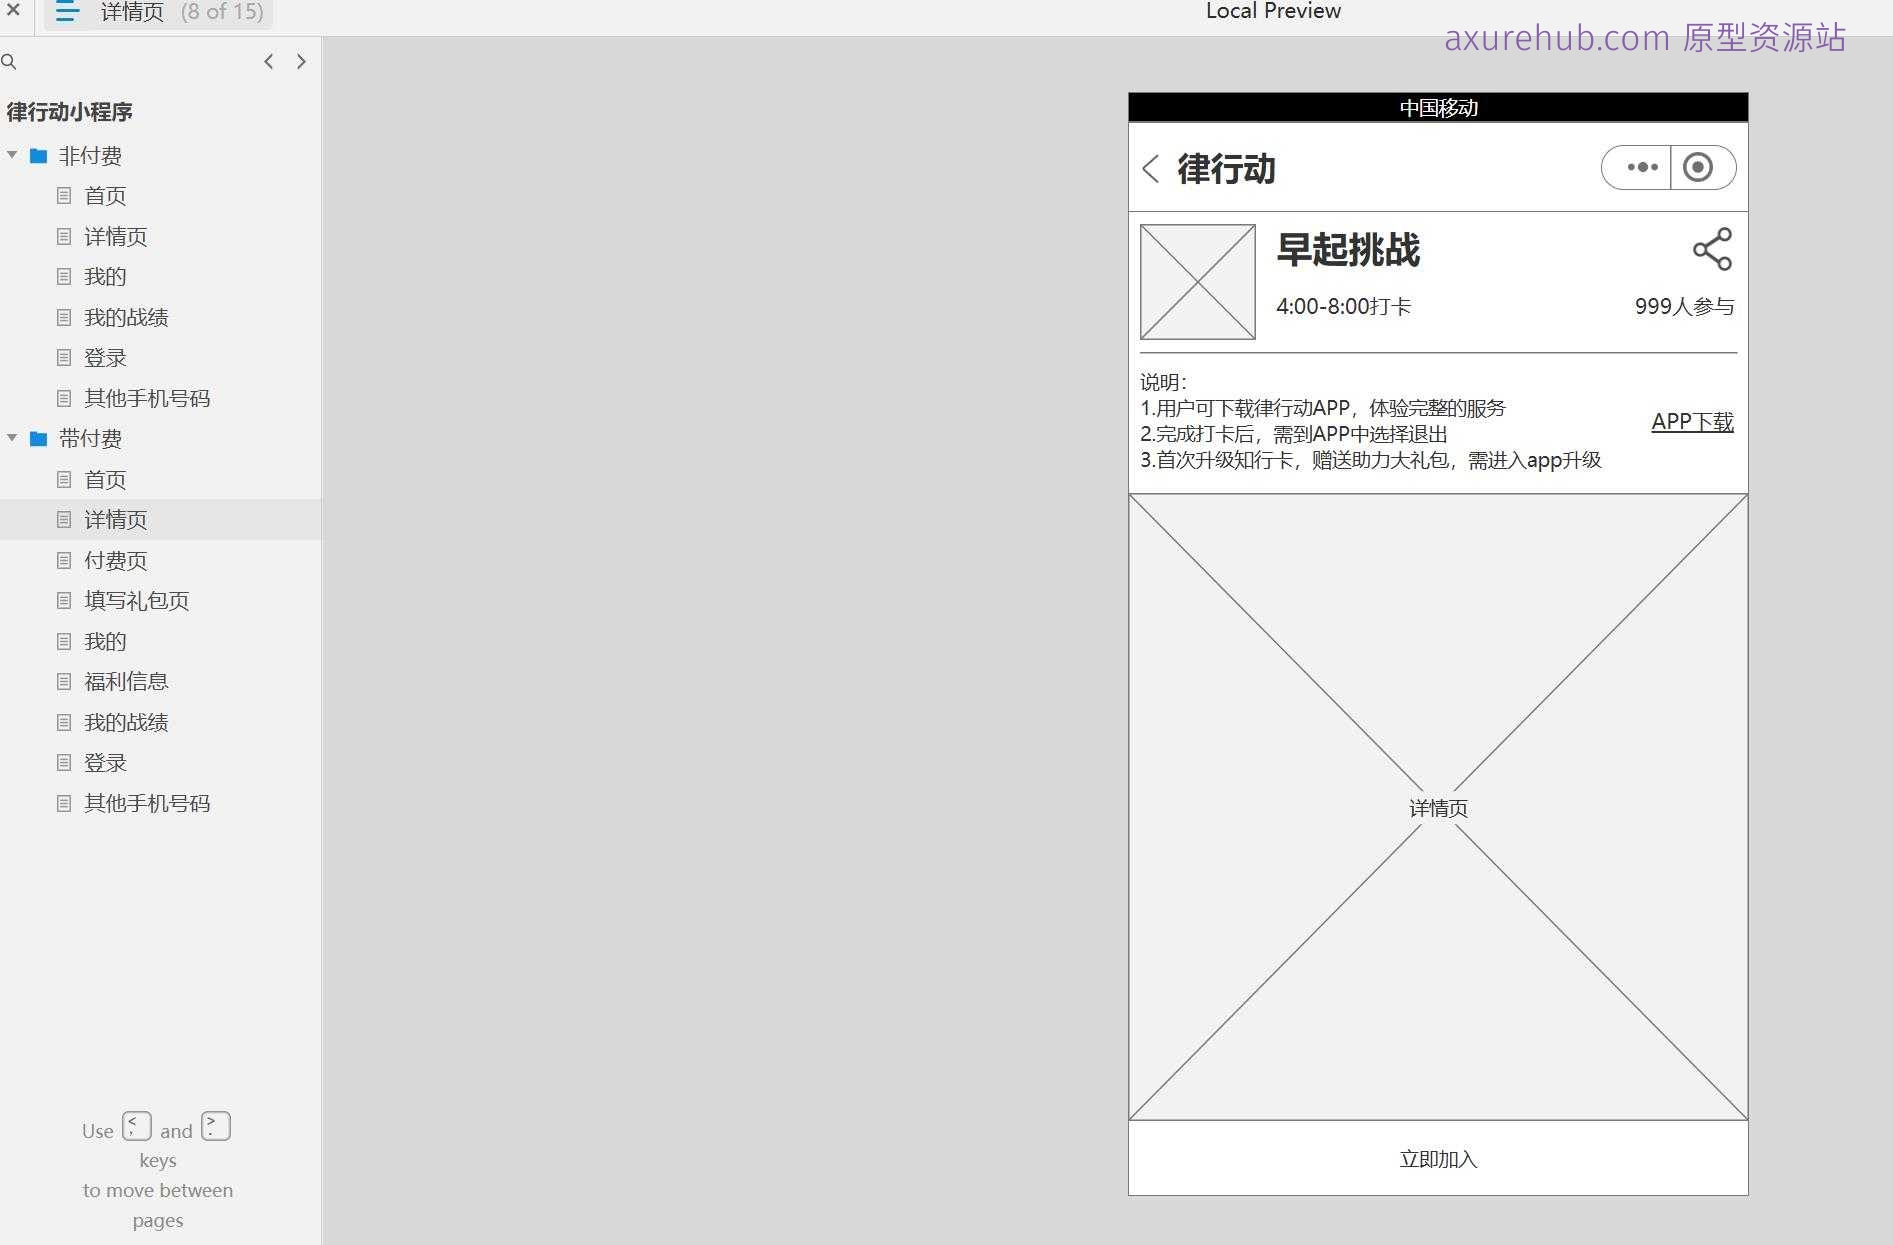Click the page icon next to 付费页
Viewport: 1893px width, 1245px height.
coord(64,561)
